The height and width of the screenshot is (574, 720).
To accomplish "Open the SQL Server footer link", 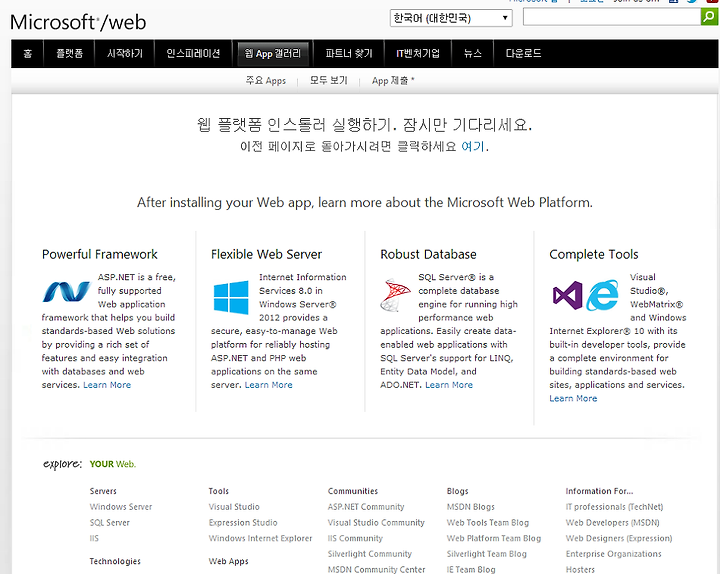I will click(x=110, y=523).
